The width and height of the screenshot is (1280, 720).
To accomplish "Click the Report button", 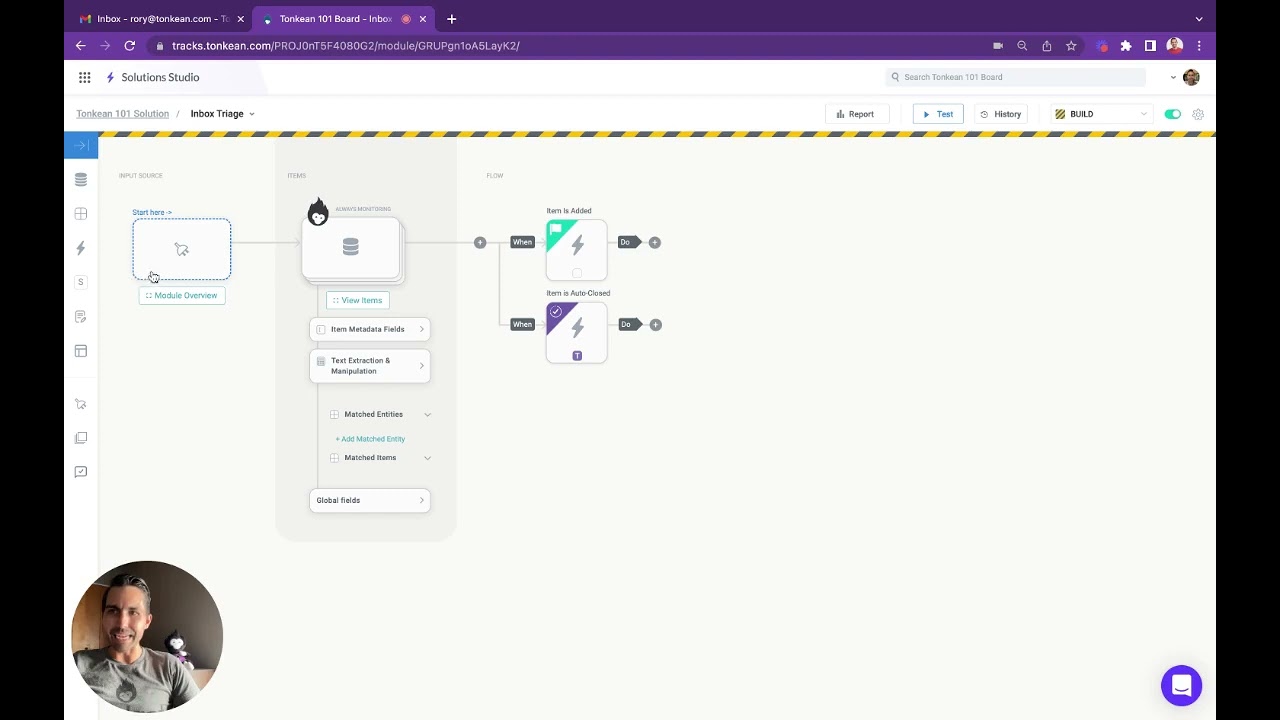I will point(855,114).
